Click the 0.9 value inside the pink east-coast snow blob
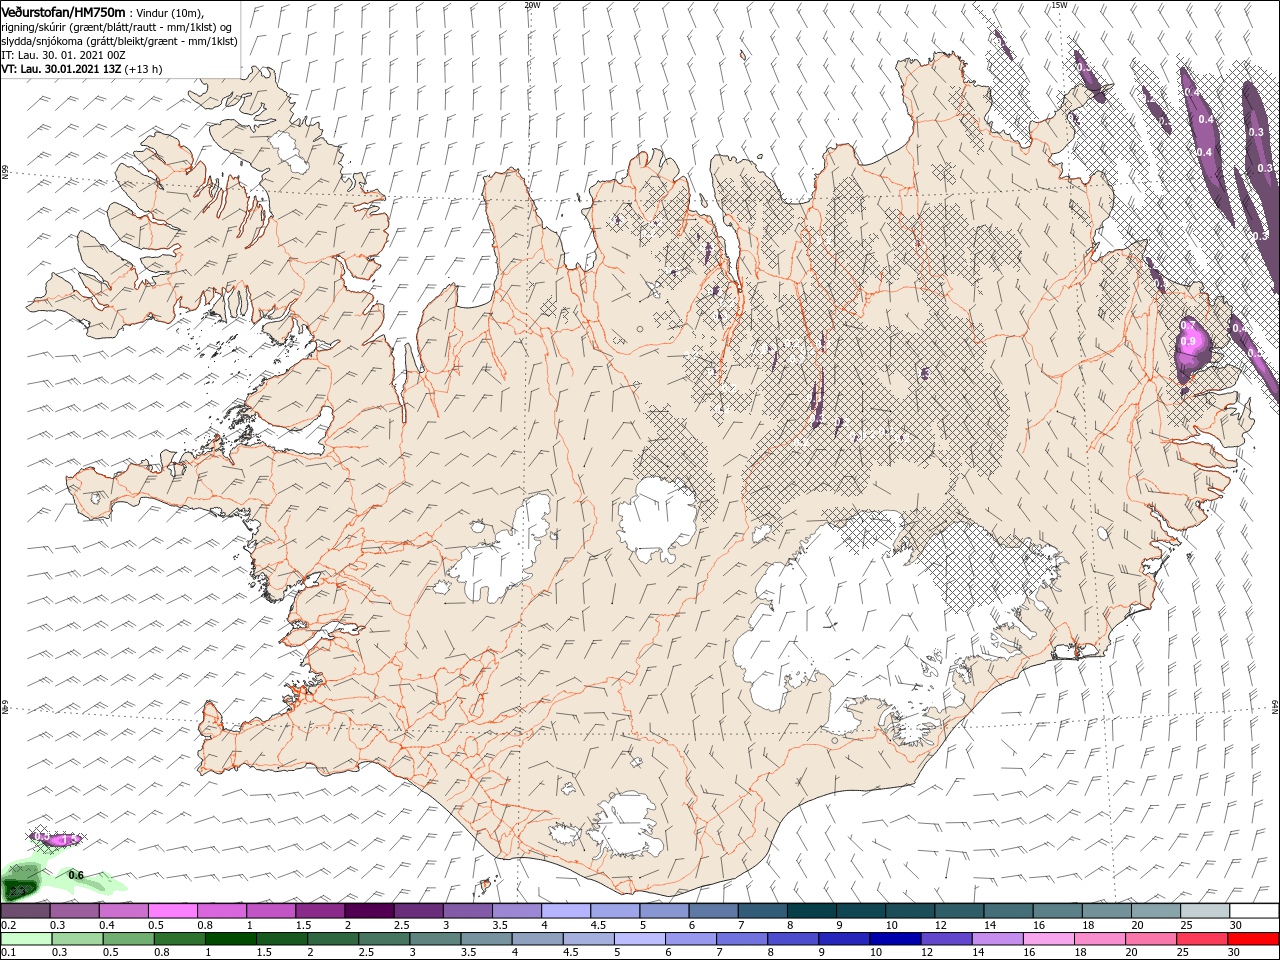 [1189, 342]
